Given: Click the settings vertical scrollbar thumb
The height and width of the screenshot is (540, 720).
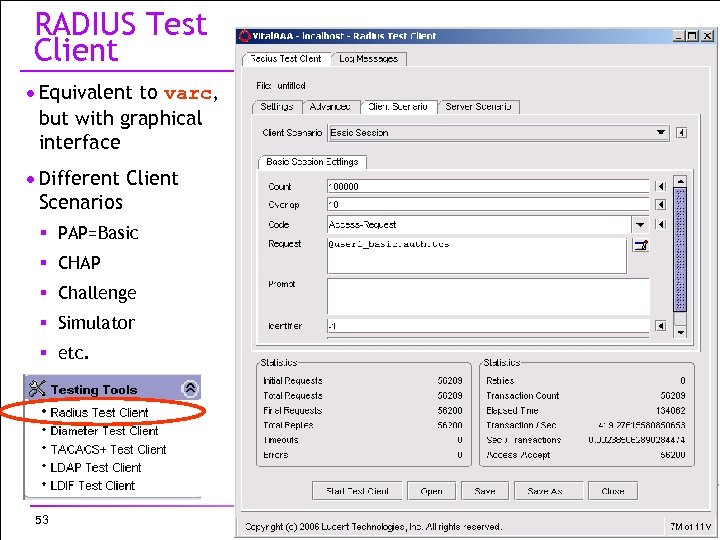Looking at the screenshot, I should [680, 249].
